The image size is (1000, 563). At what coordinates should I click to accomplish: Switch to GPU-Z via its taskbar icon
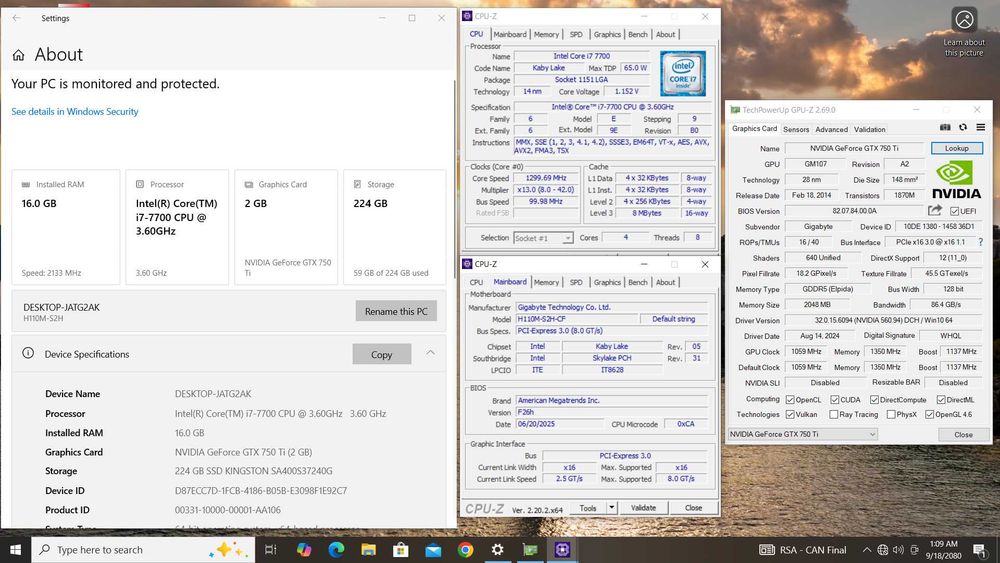(x=530, y=550)
